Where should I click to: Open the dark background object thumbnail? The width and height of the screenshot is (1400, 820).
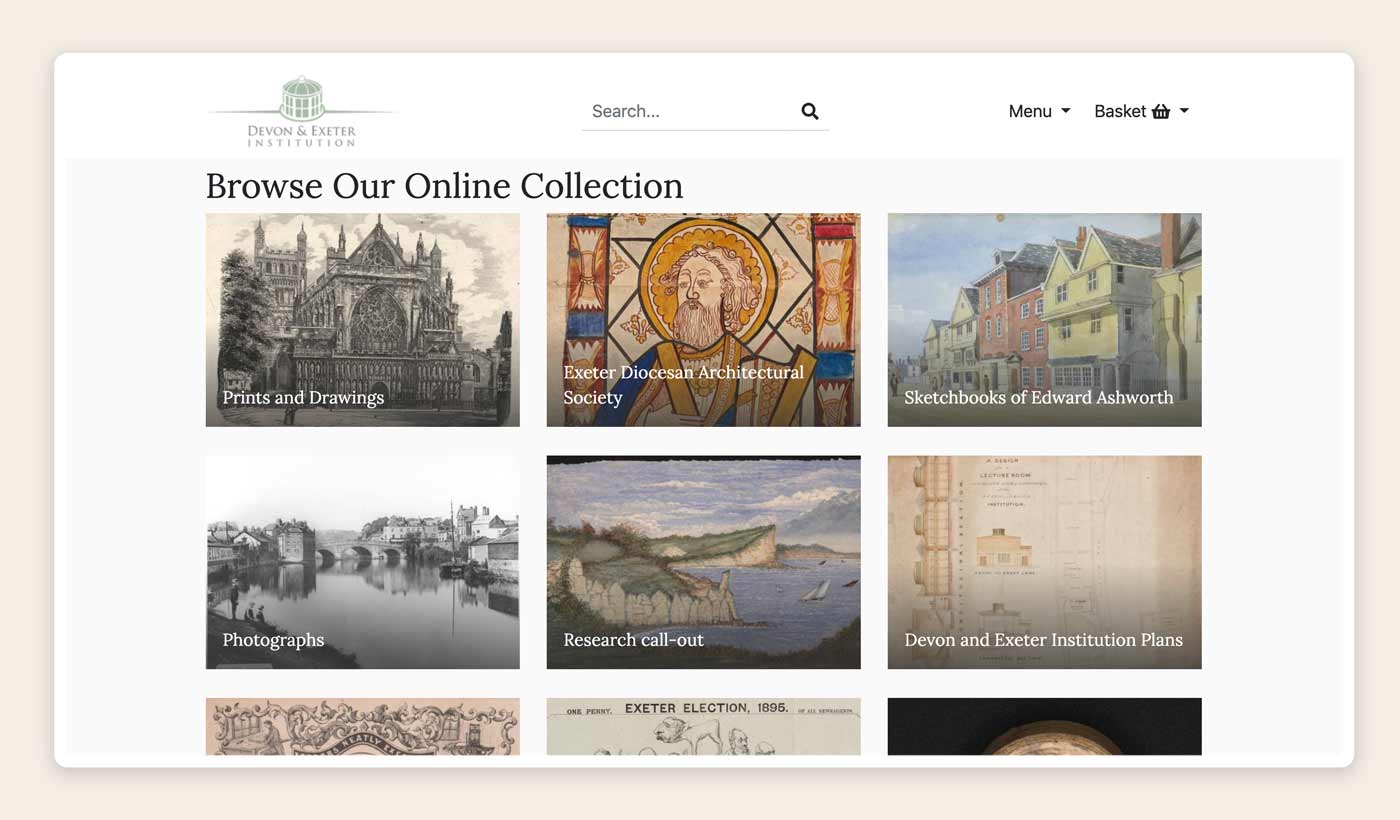coord(1044,726)
